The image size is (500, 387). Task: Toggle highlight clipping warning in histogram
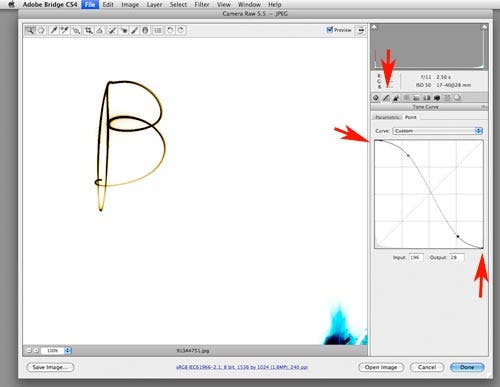click(x=484, y=27)
